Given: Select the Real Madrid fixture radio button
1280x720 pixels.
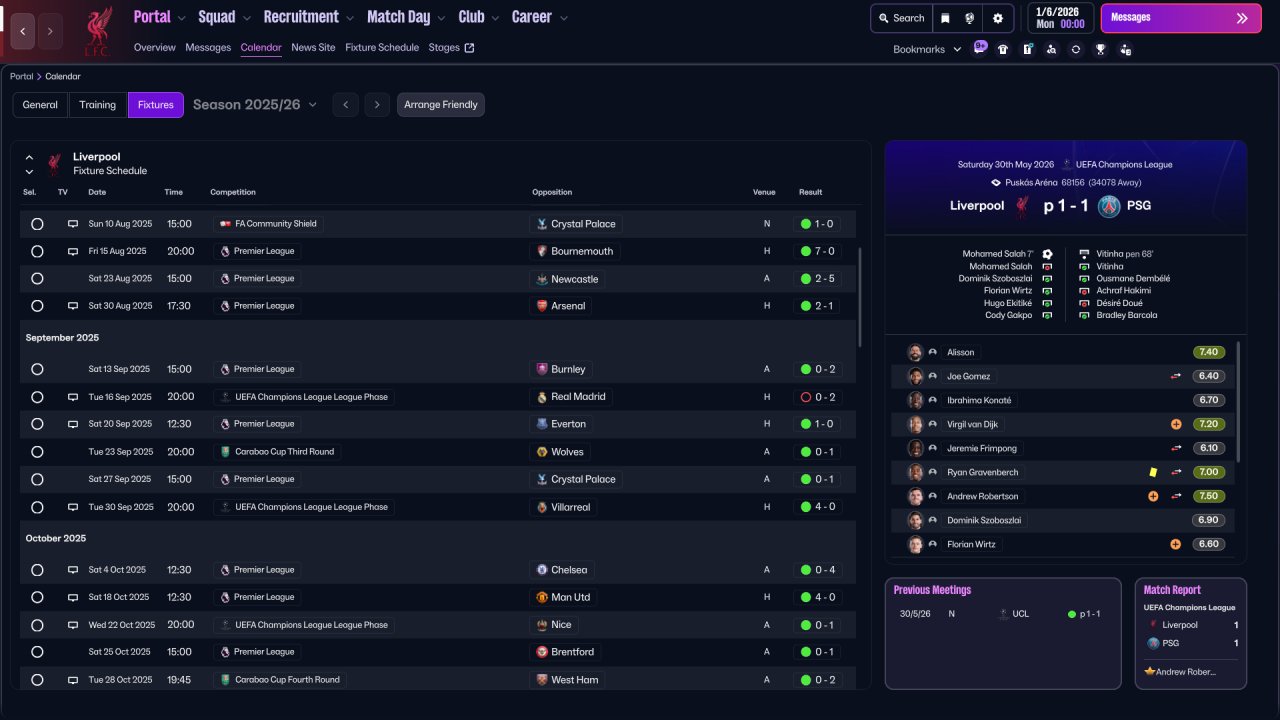Looking at the screenshot, I should tap(37, 397).
